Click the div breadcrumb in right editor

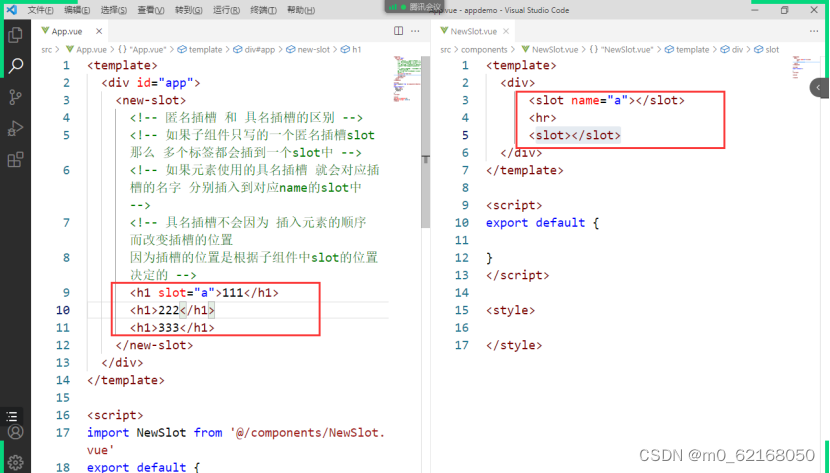pyautogui.click(x=732, y=49)
